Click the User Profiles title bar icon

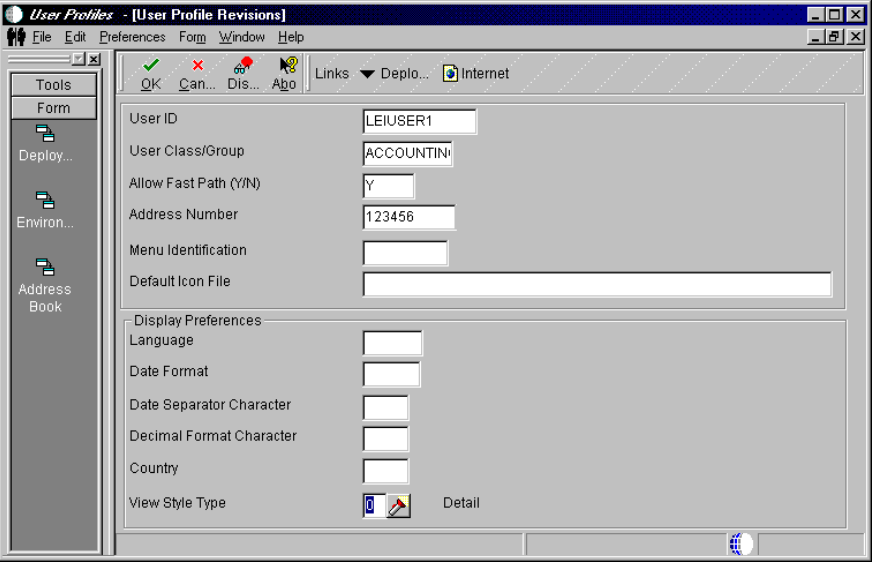click(13, 14)
